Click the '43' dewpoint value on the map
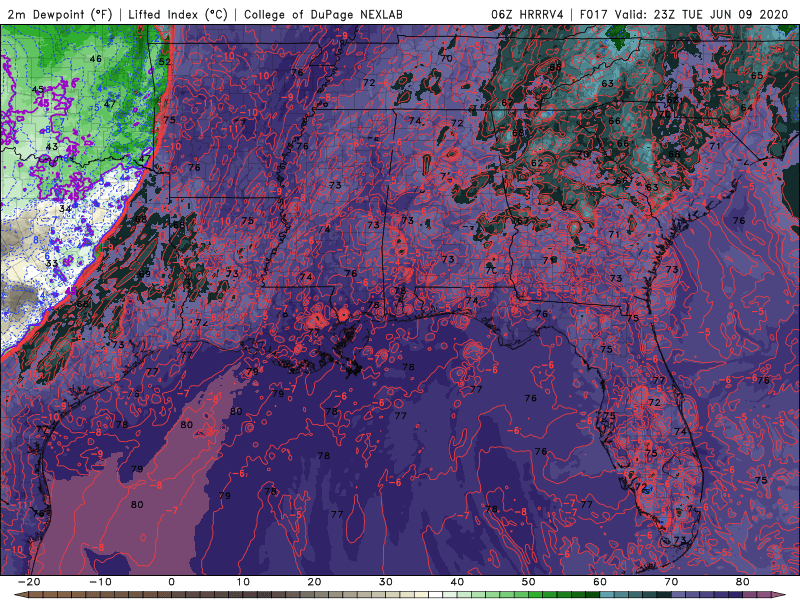 (52, 146)
